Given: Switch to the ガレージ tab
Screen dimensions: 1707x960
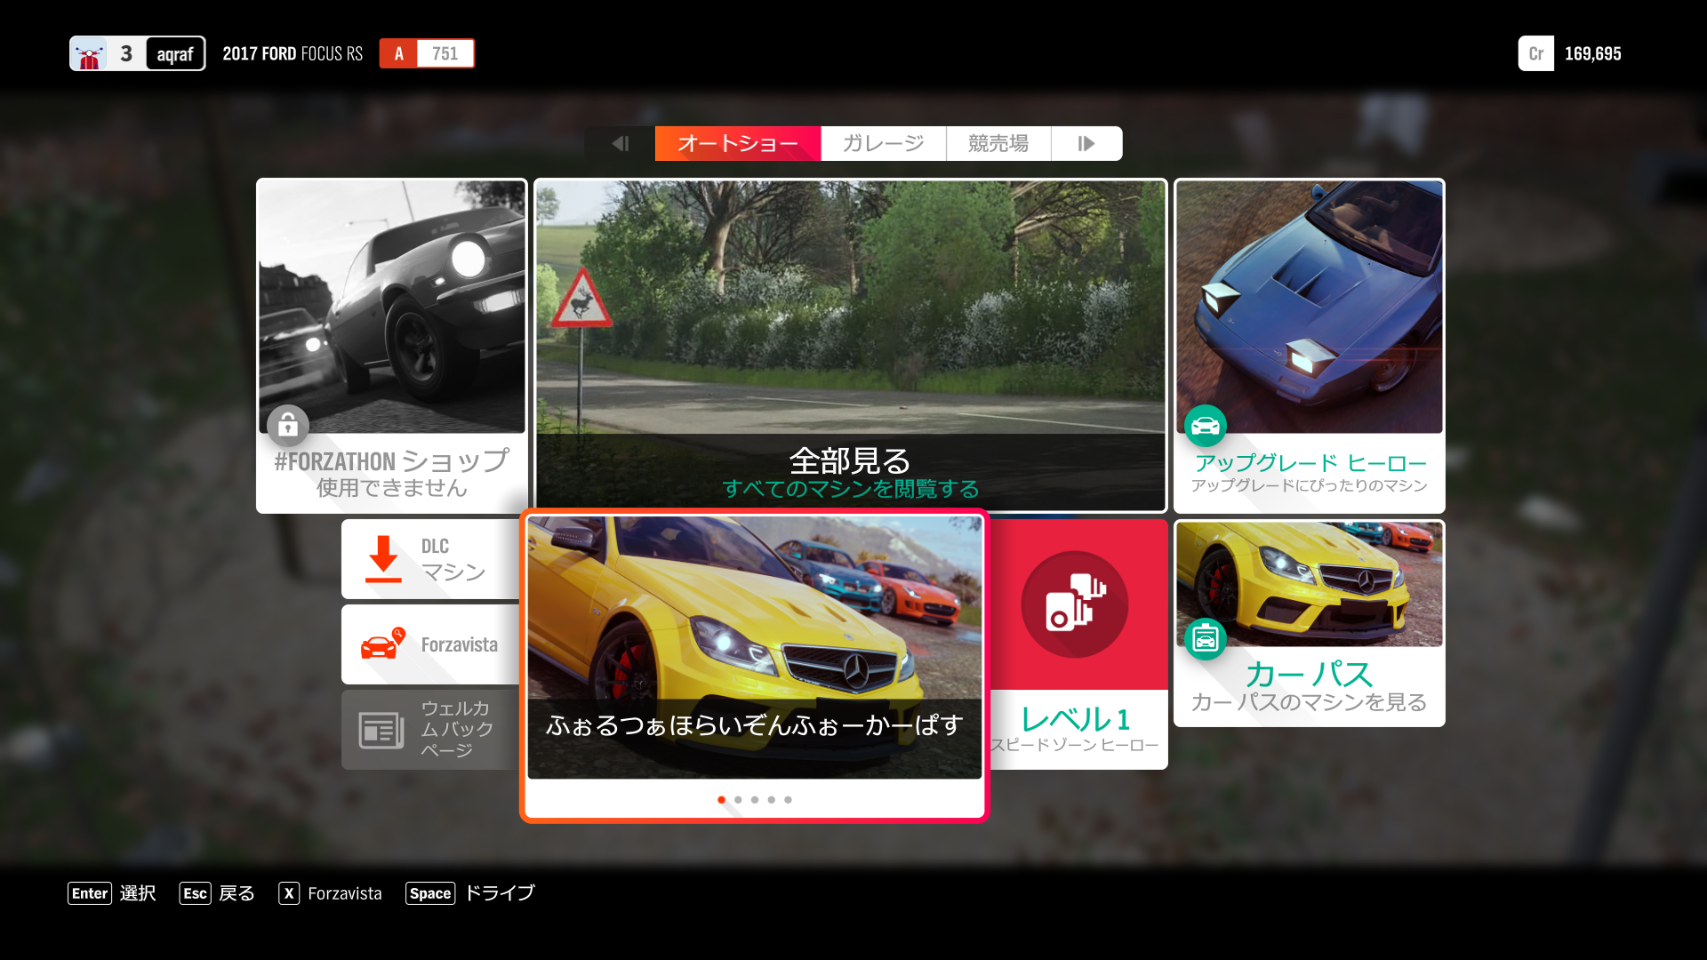Looking at the screenshot, I should [883, 143].
